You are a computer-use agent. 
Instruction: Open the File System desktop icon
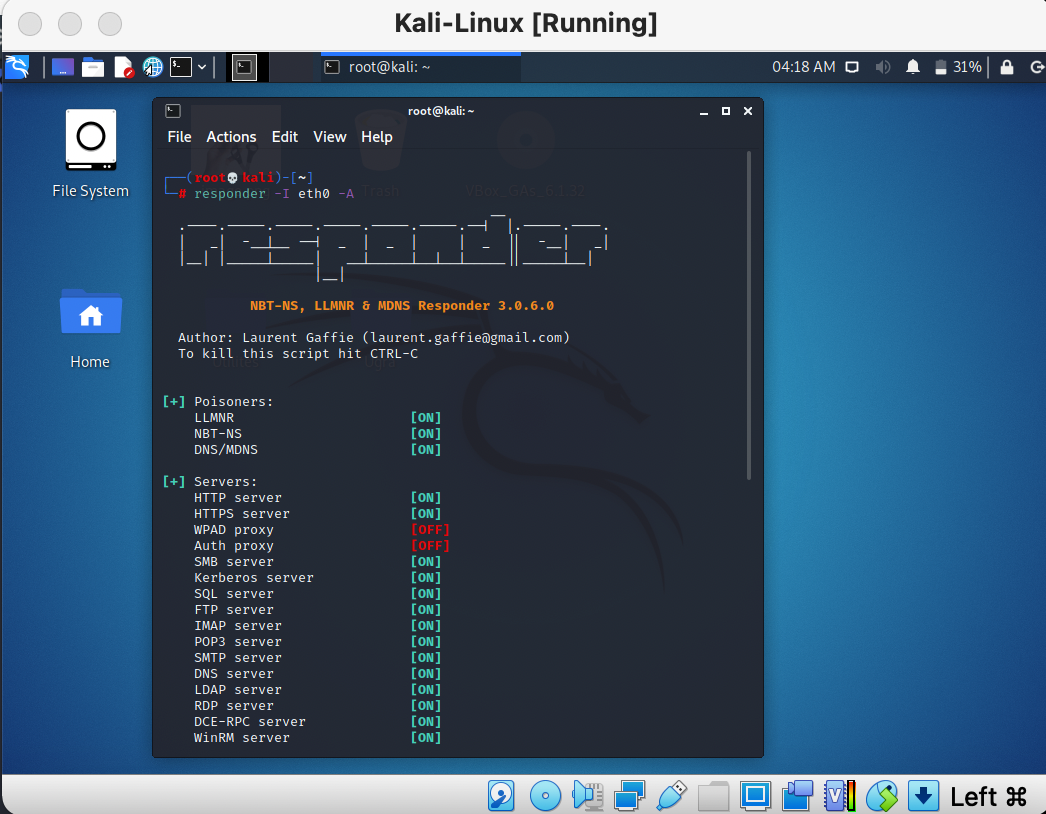pyautogui.click(x=91, y=154)
